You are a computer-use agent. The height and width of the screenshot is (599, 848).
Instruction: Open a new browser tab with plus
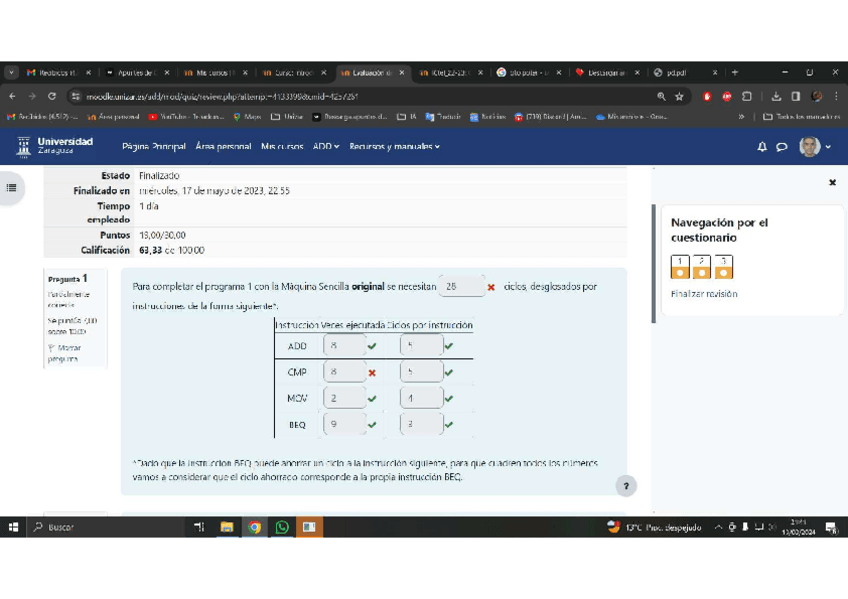(735, 72)
